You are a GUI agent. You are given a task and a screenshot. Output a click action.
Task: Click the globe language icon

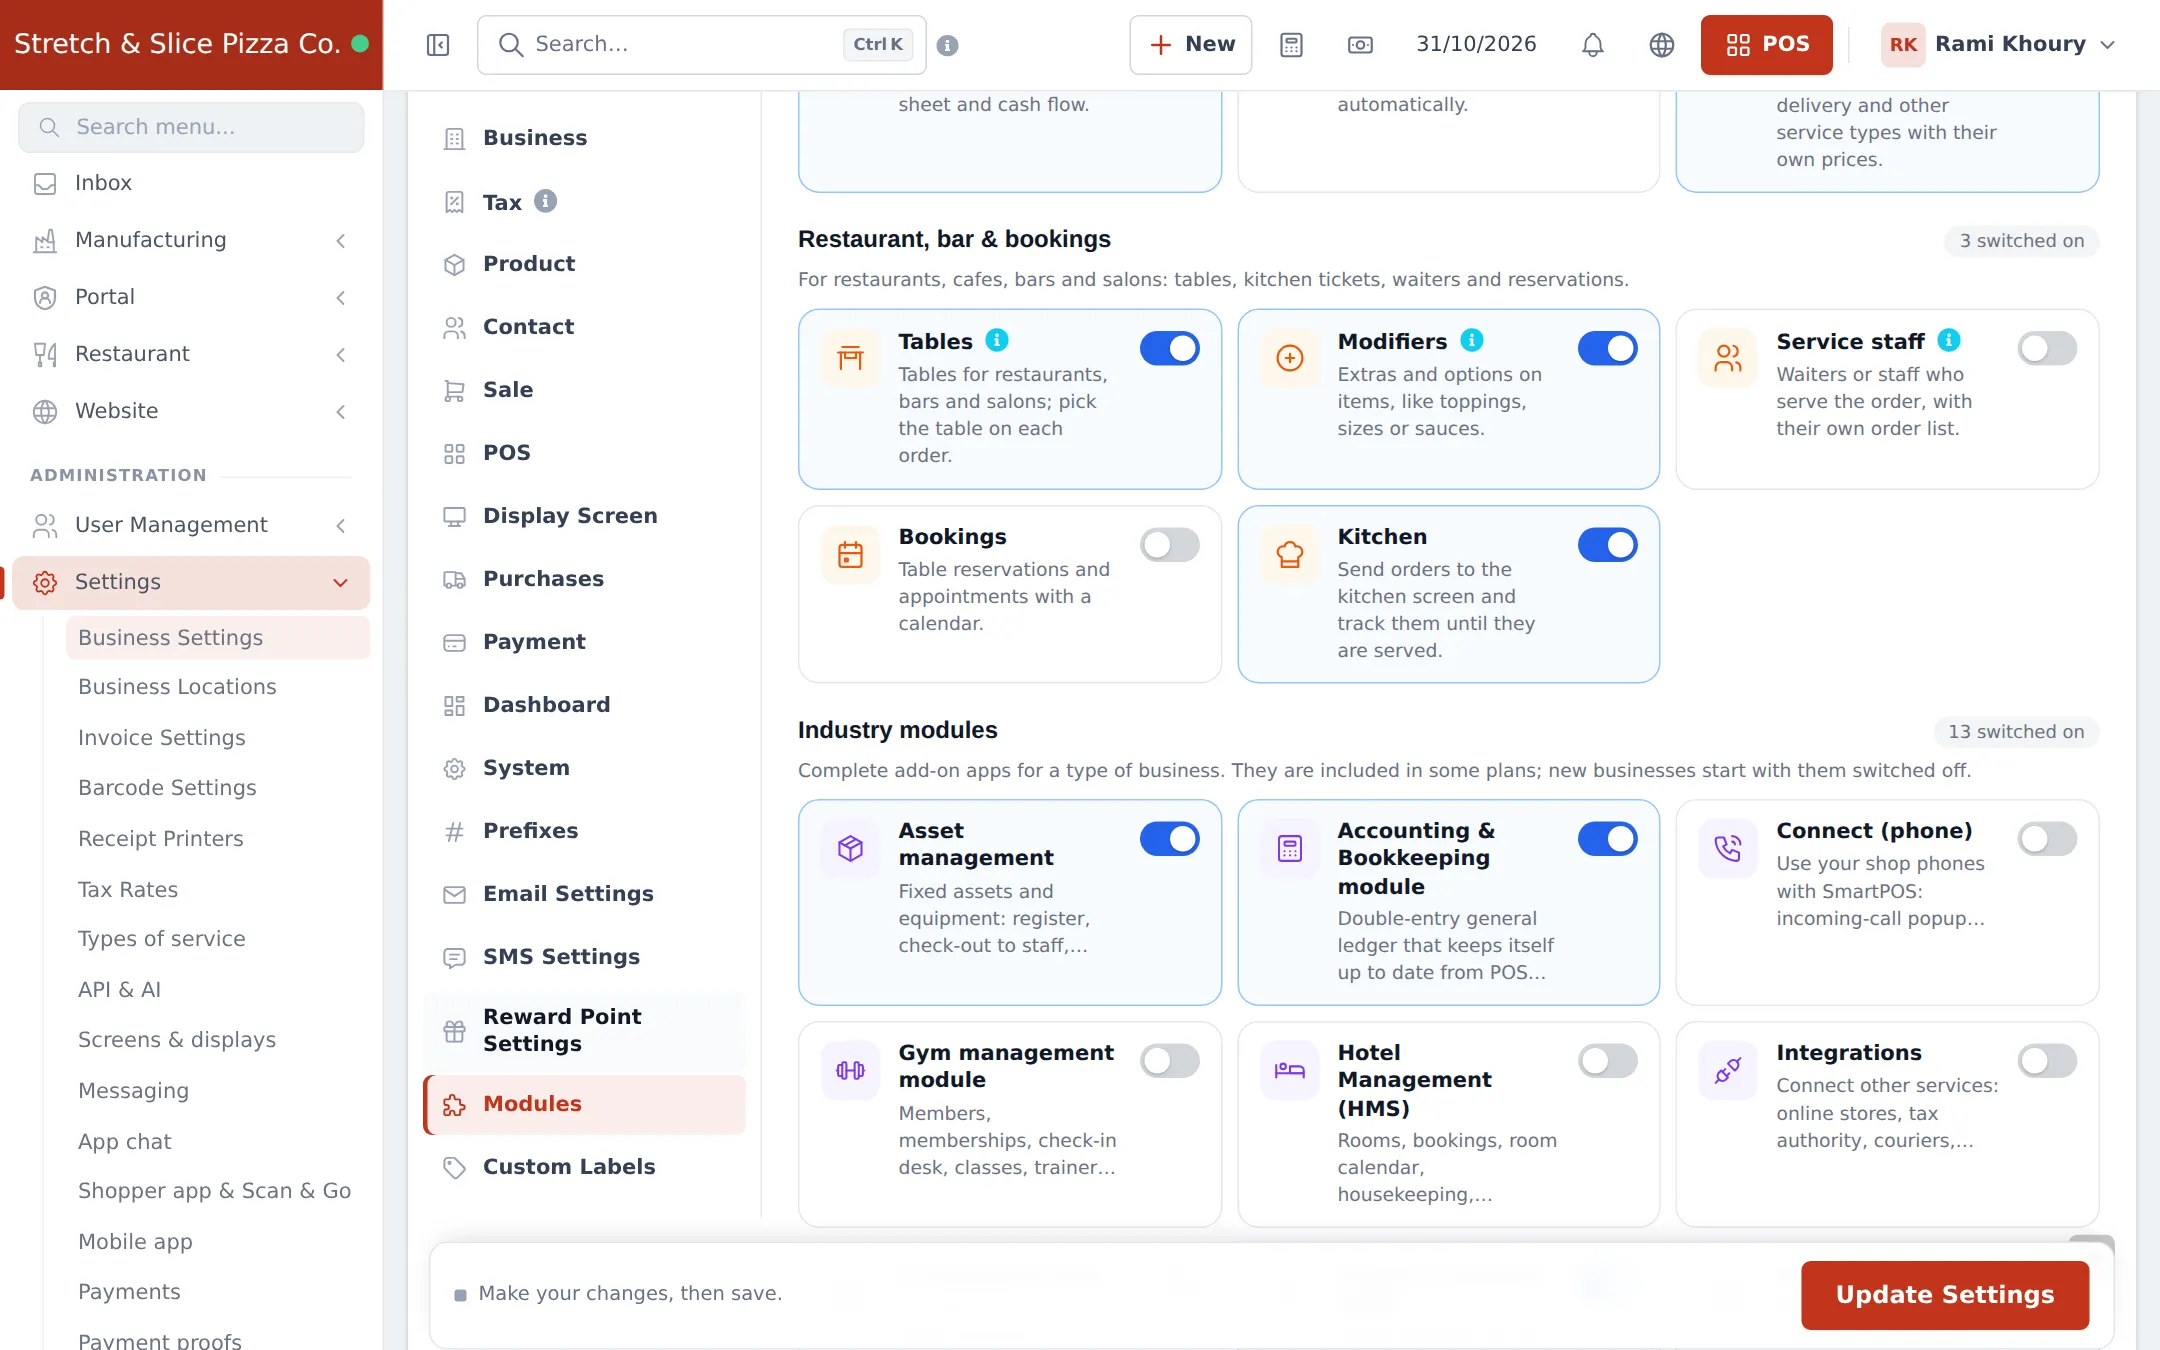click(x=1662, y=45)
